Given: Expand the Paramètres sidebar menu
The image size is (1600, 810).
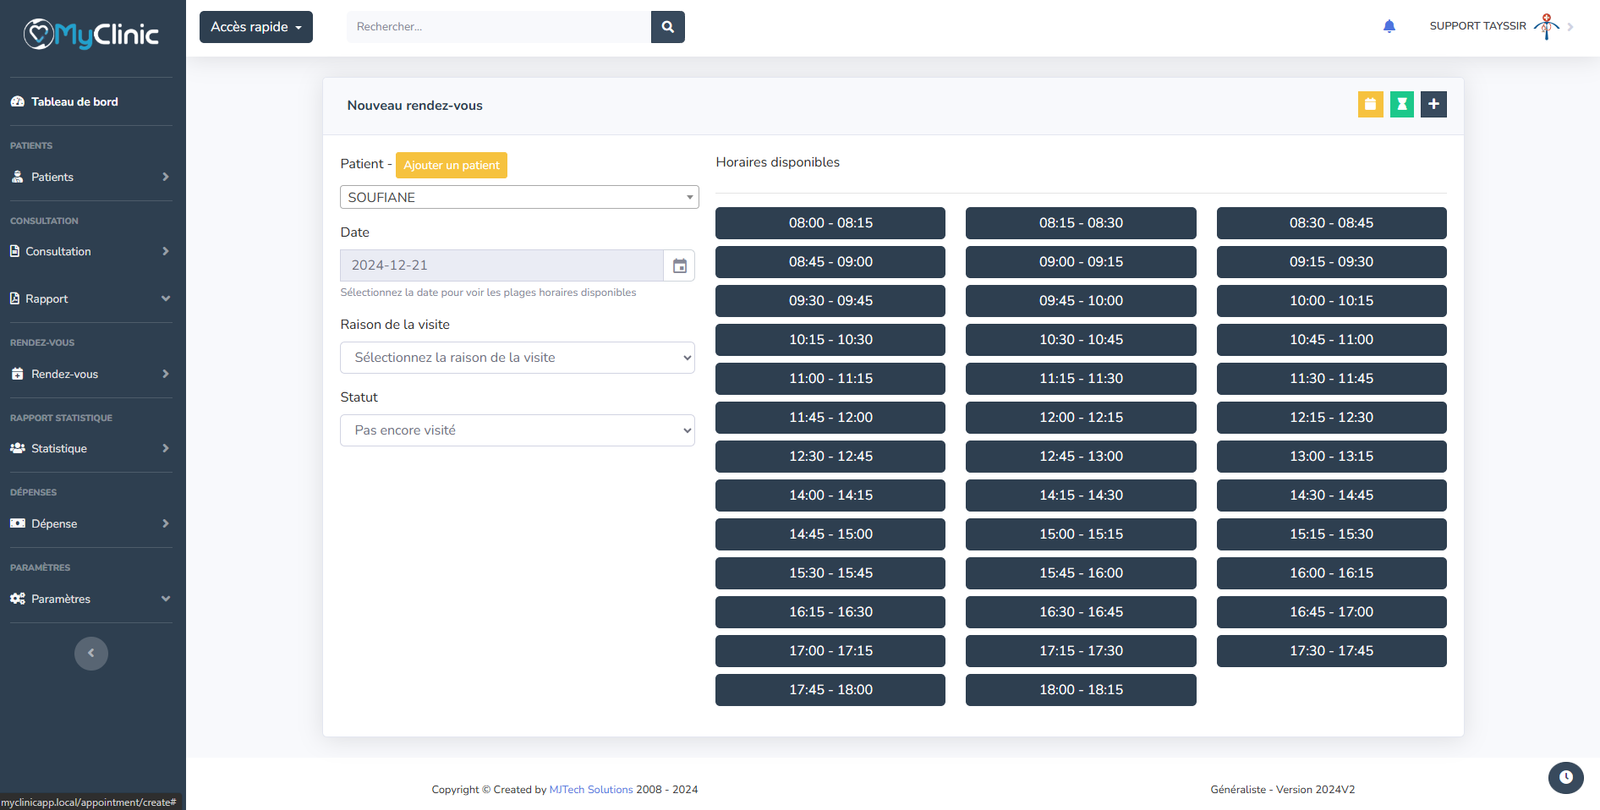Looking at the screenshot, I should tap(90, 599).
